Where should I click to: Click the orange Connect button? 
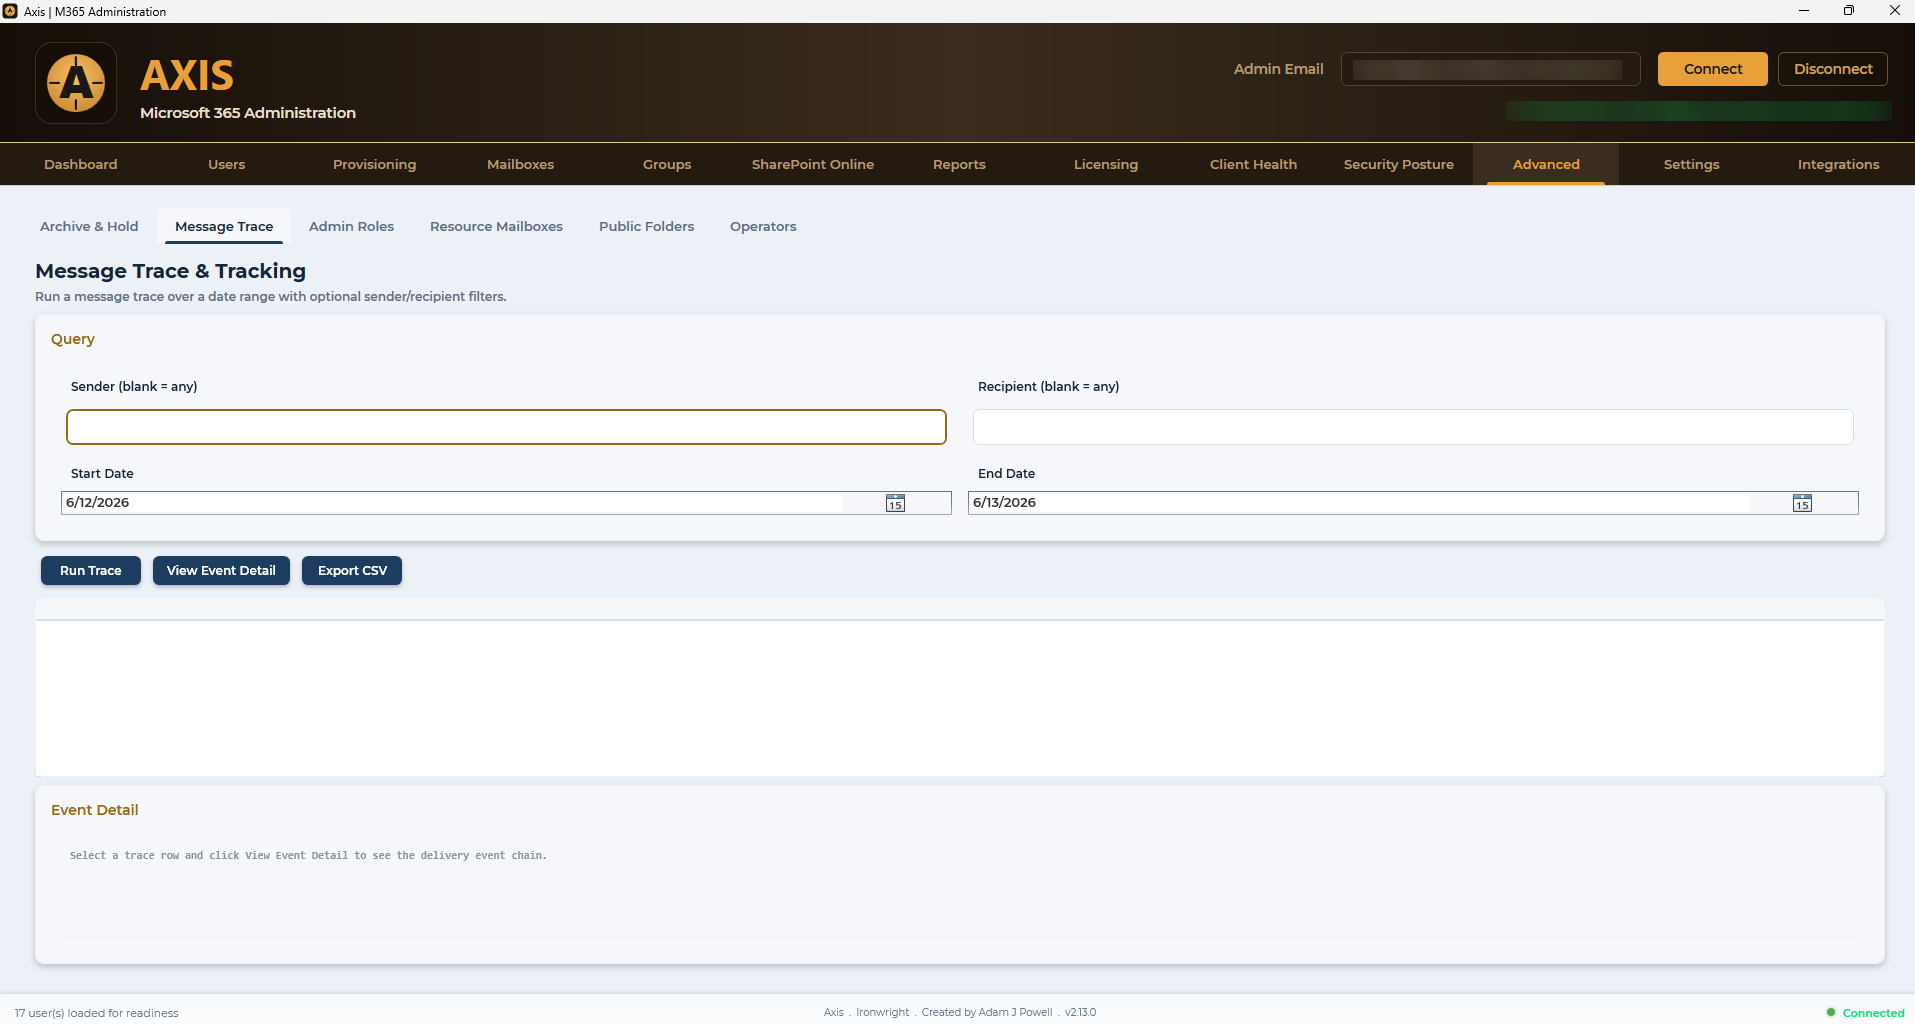pos(1712,69)
